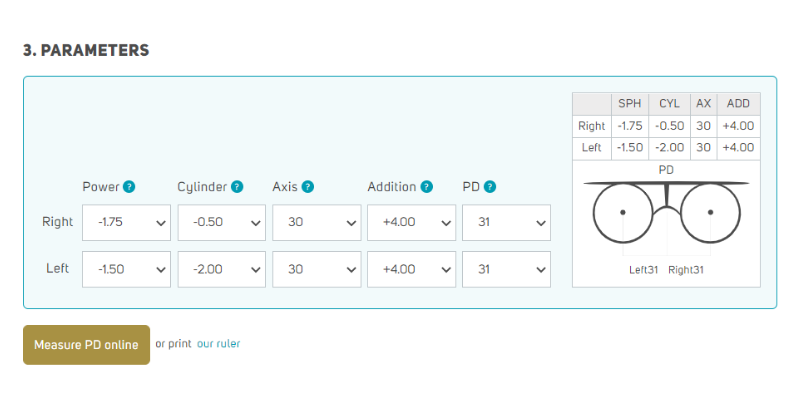Open Left eye Power dropdown
The width and height of the screenshot is (800, 400).
click(126, 269)
